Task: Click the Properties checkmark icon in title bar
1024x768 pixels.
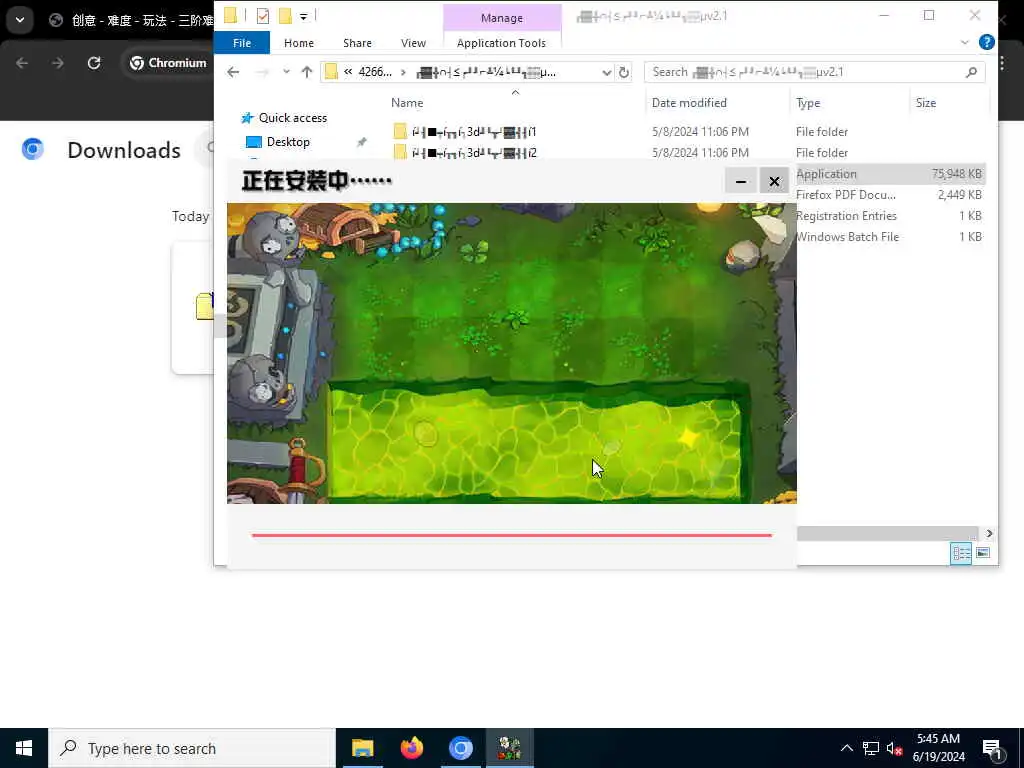Action: point(263,16)
